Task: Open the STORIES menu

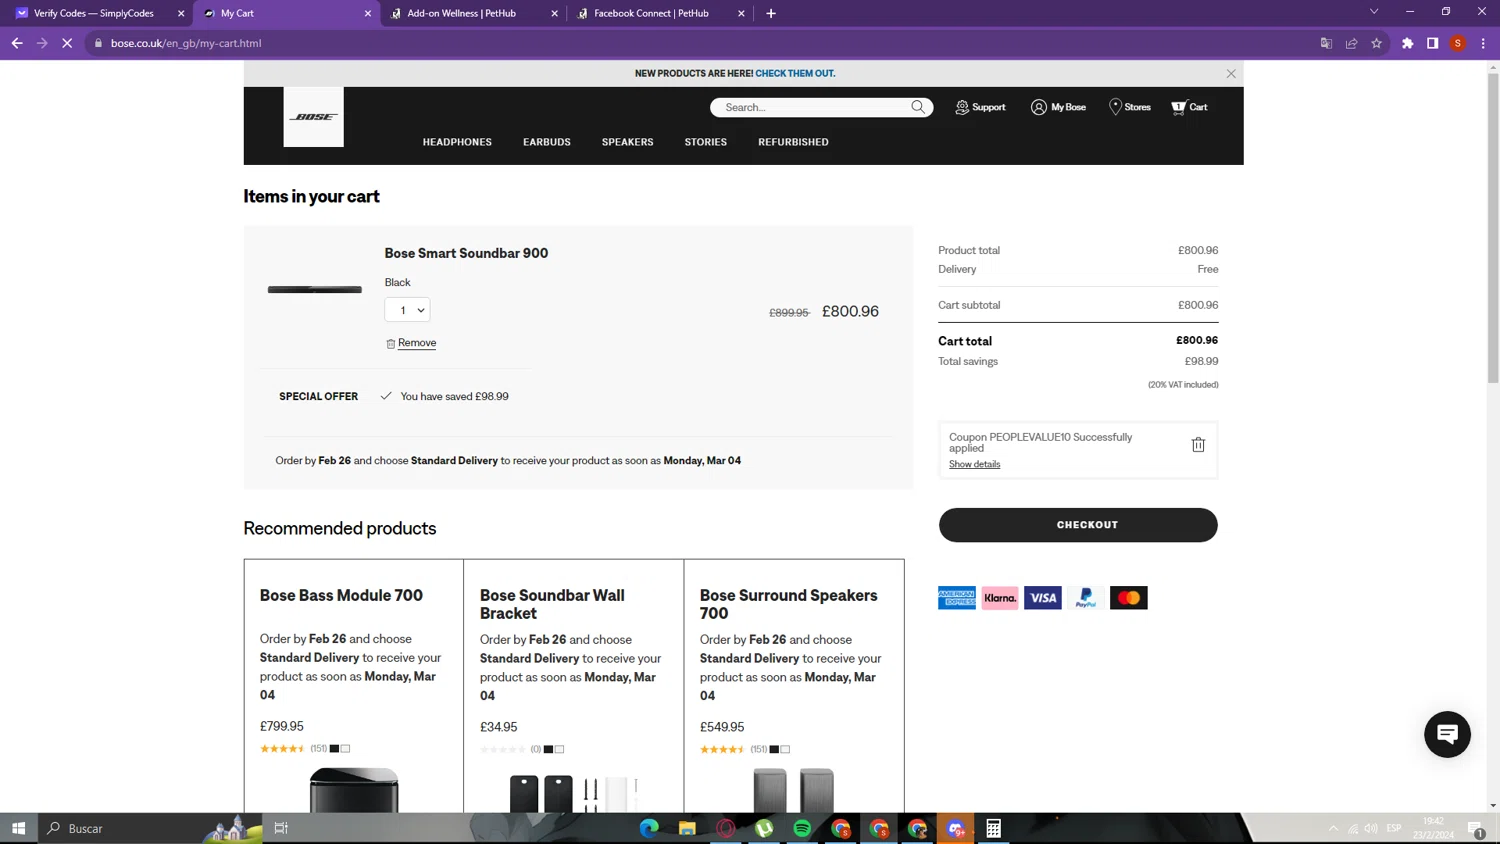Action: (x=706, y=142)
